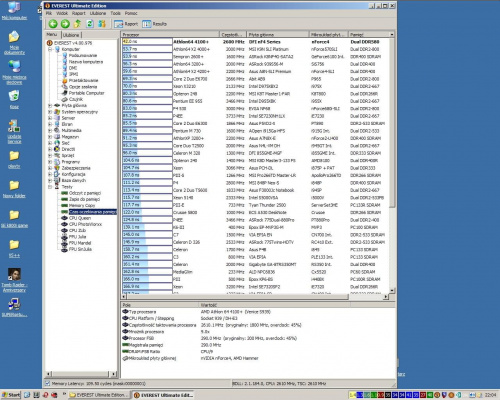
Task: Open the Start menu
Action: tap(11, 395)
